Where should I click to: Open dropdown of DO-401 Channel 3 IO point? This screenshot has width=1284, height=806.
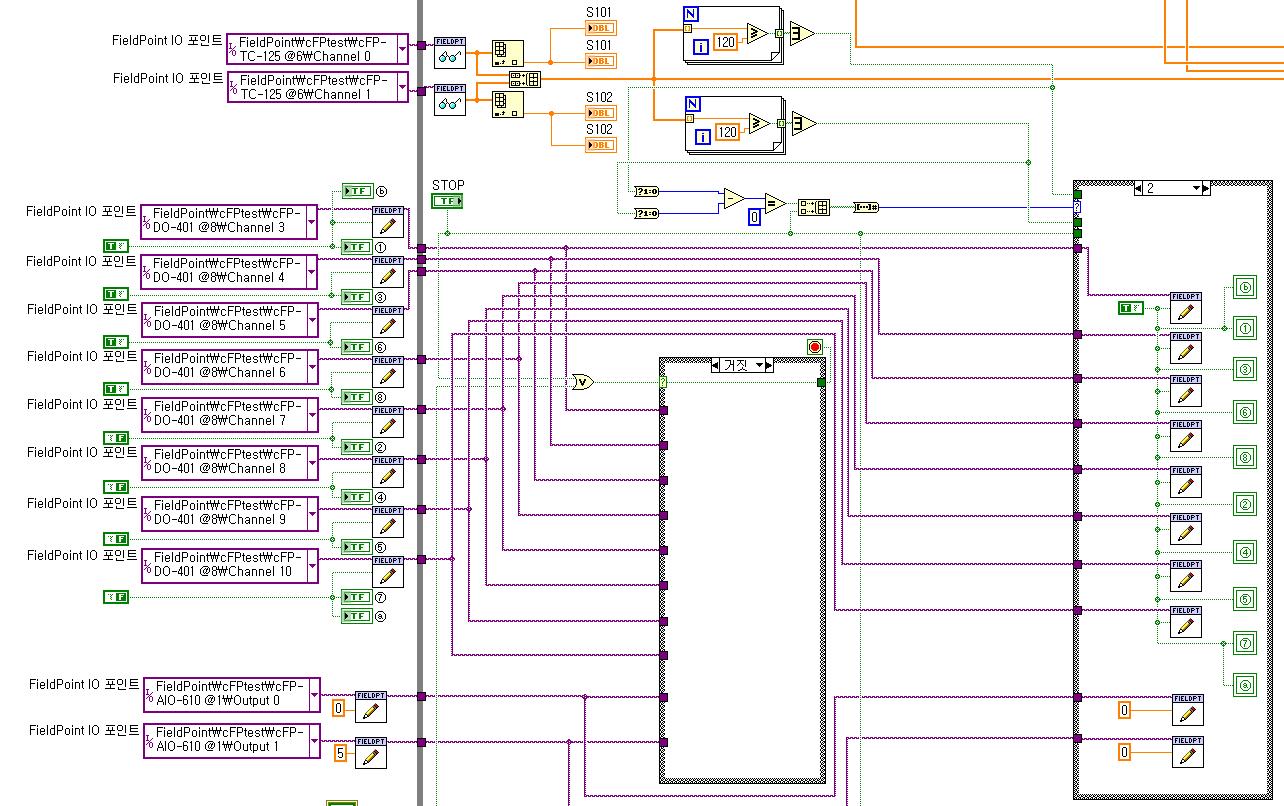coord(311,221)
